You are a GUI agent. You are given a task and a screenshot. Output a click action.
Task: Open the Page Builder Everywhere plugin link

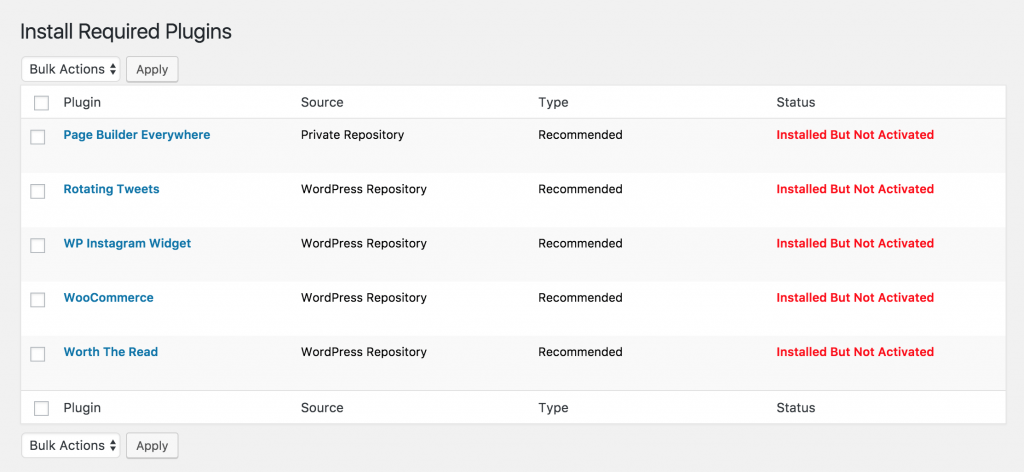pos(136,135)
